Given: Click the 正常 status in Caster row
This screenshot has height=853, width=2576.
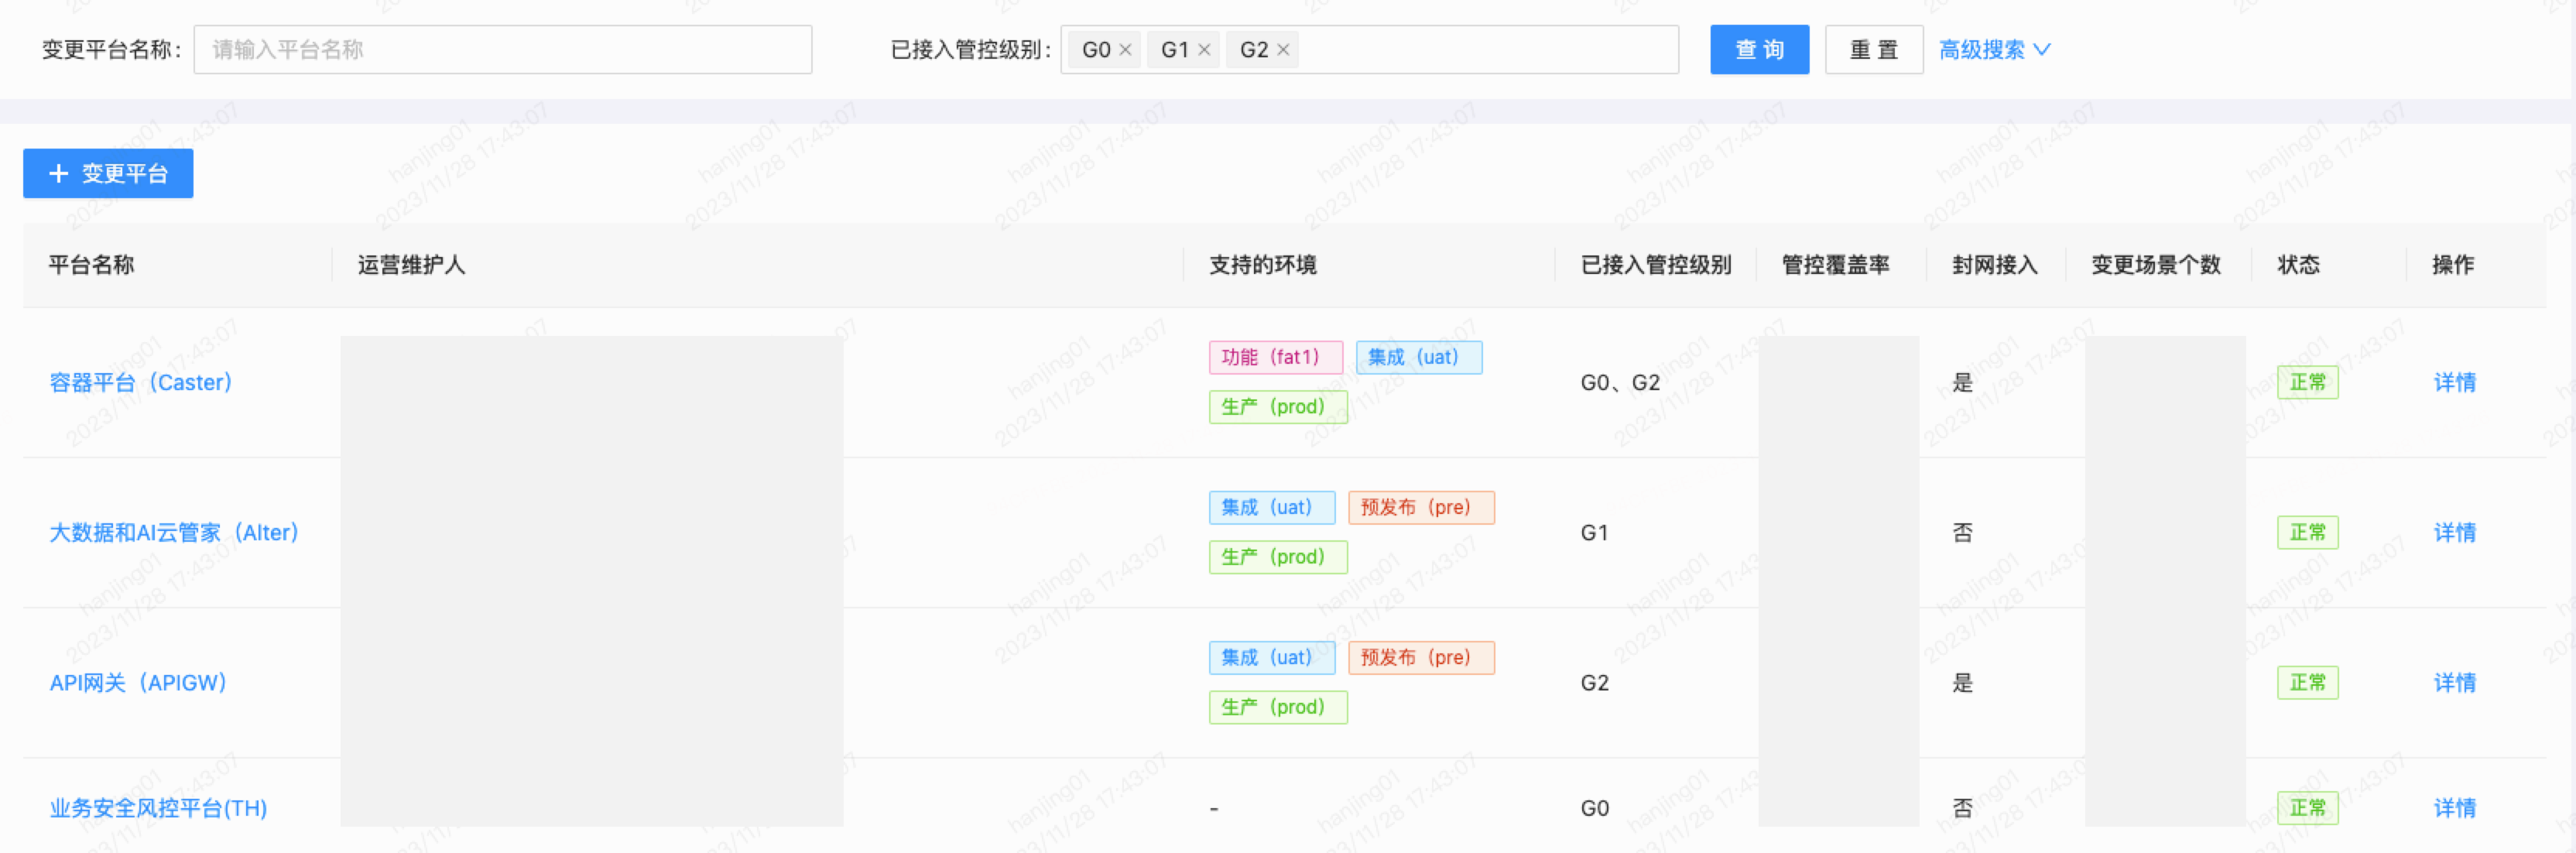Looking at the screenshot, I should pos(2307,382).
